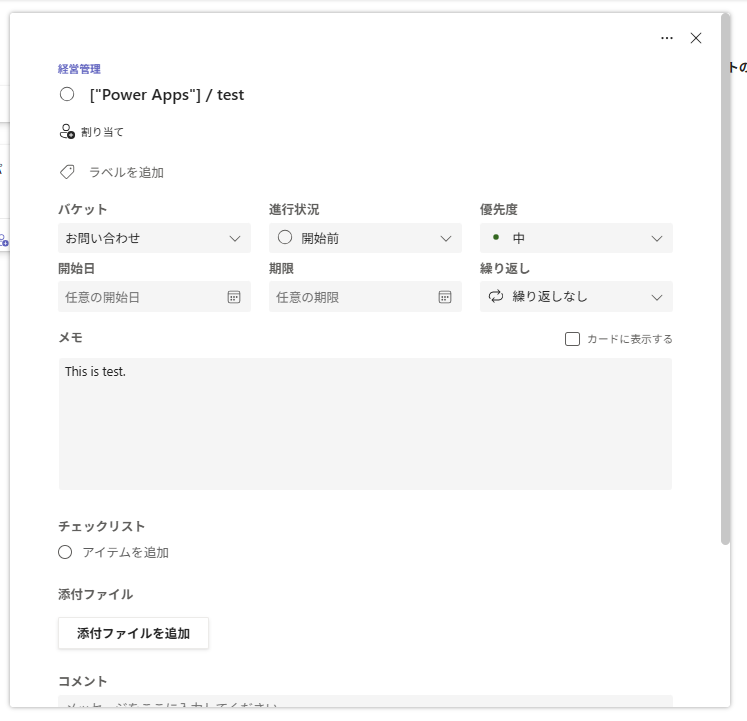Image resolution: width=747 pixels, height=721 pixels.
Task: Expand the バケット dropdown chevron
Action: (235, 238)
